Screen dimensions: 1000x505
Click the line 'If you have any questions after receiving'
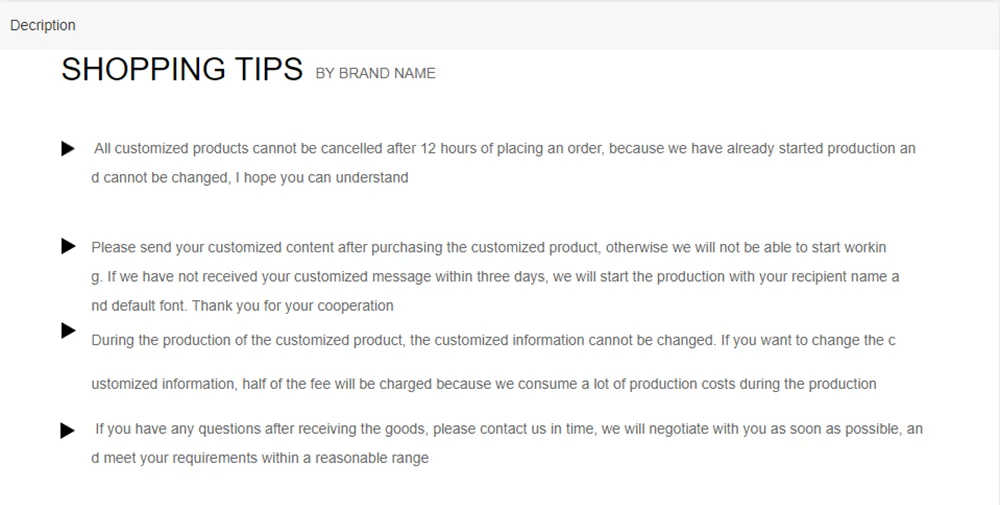point(508,429)
